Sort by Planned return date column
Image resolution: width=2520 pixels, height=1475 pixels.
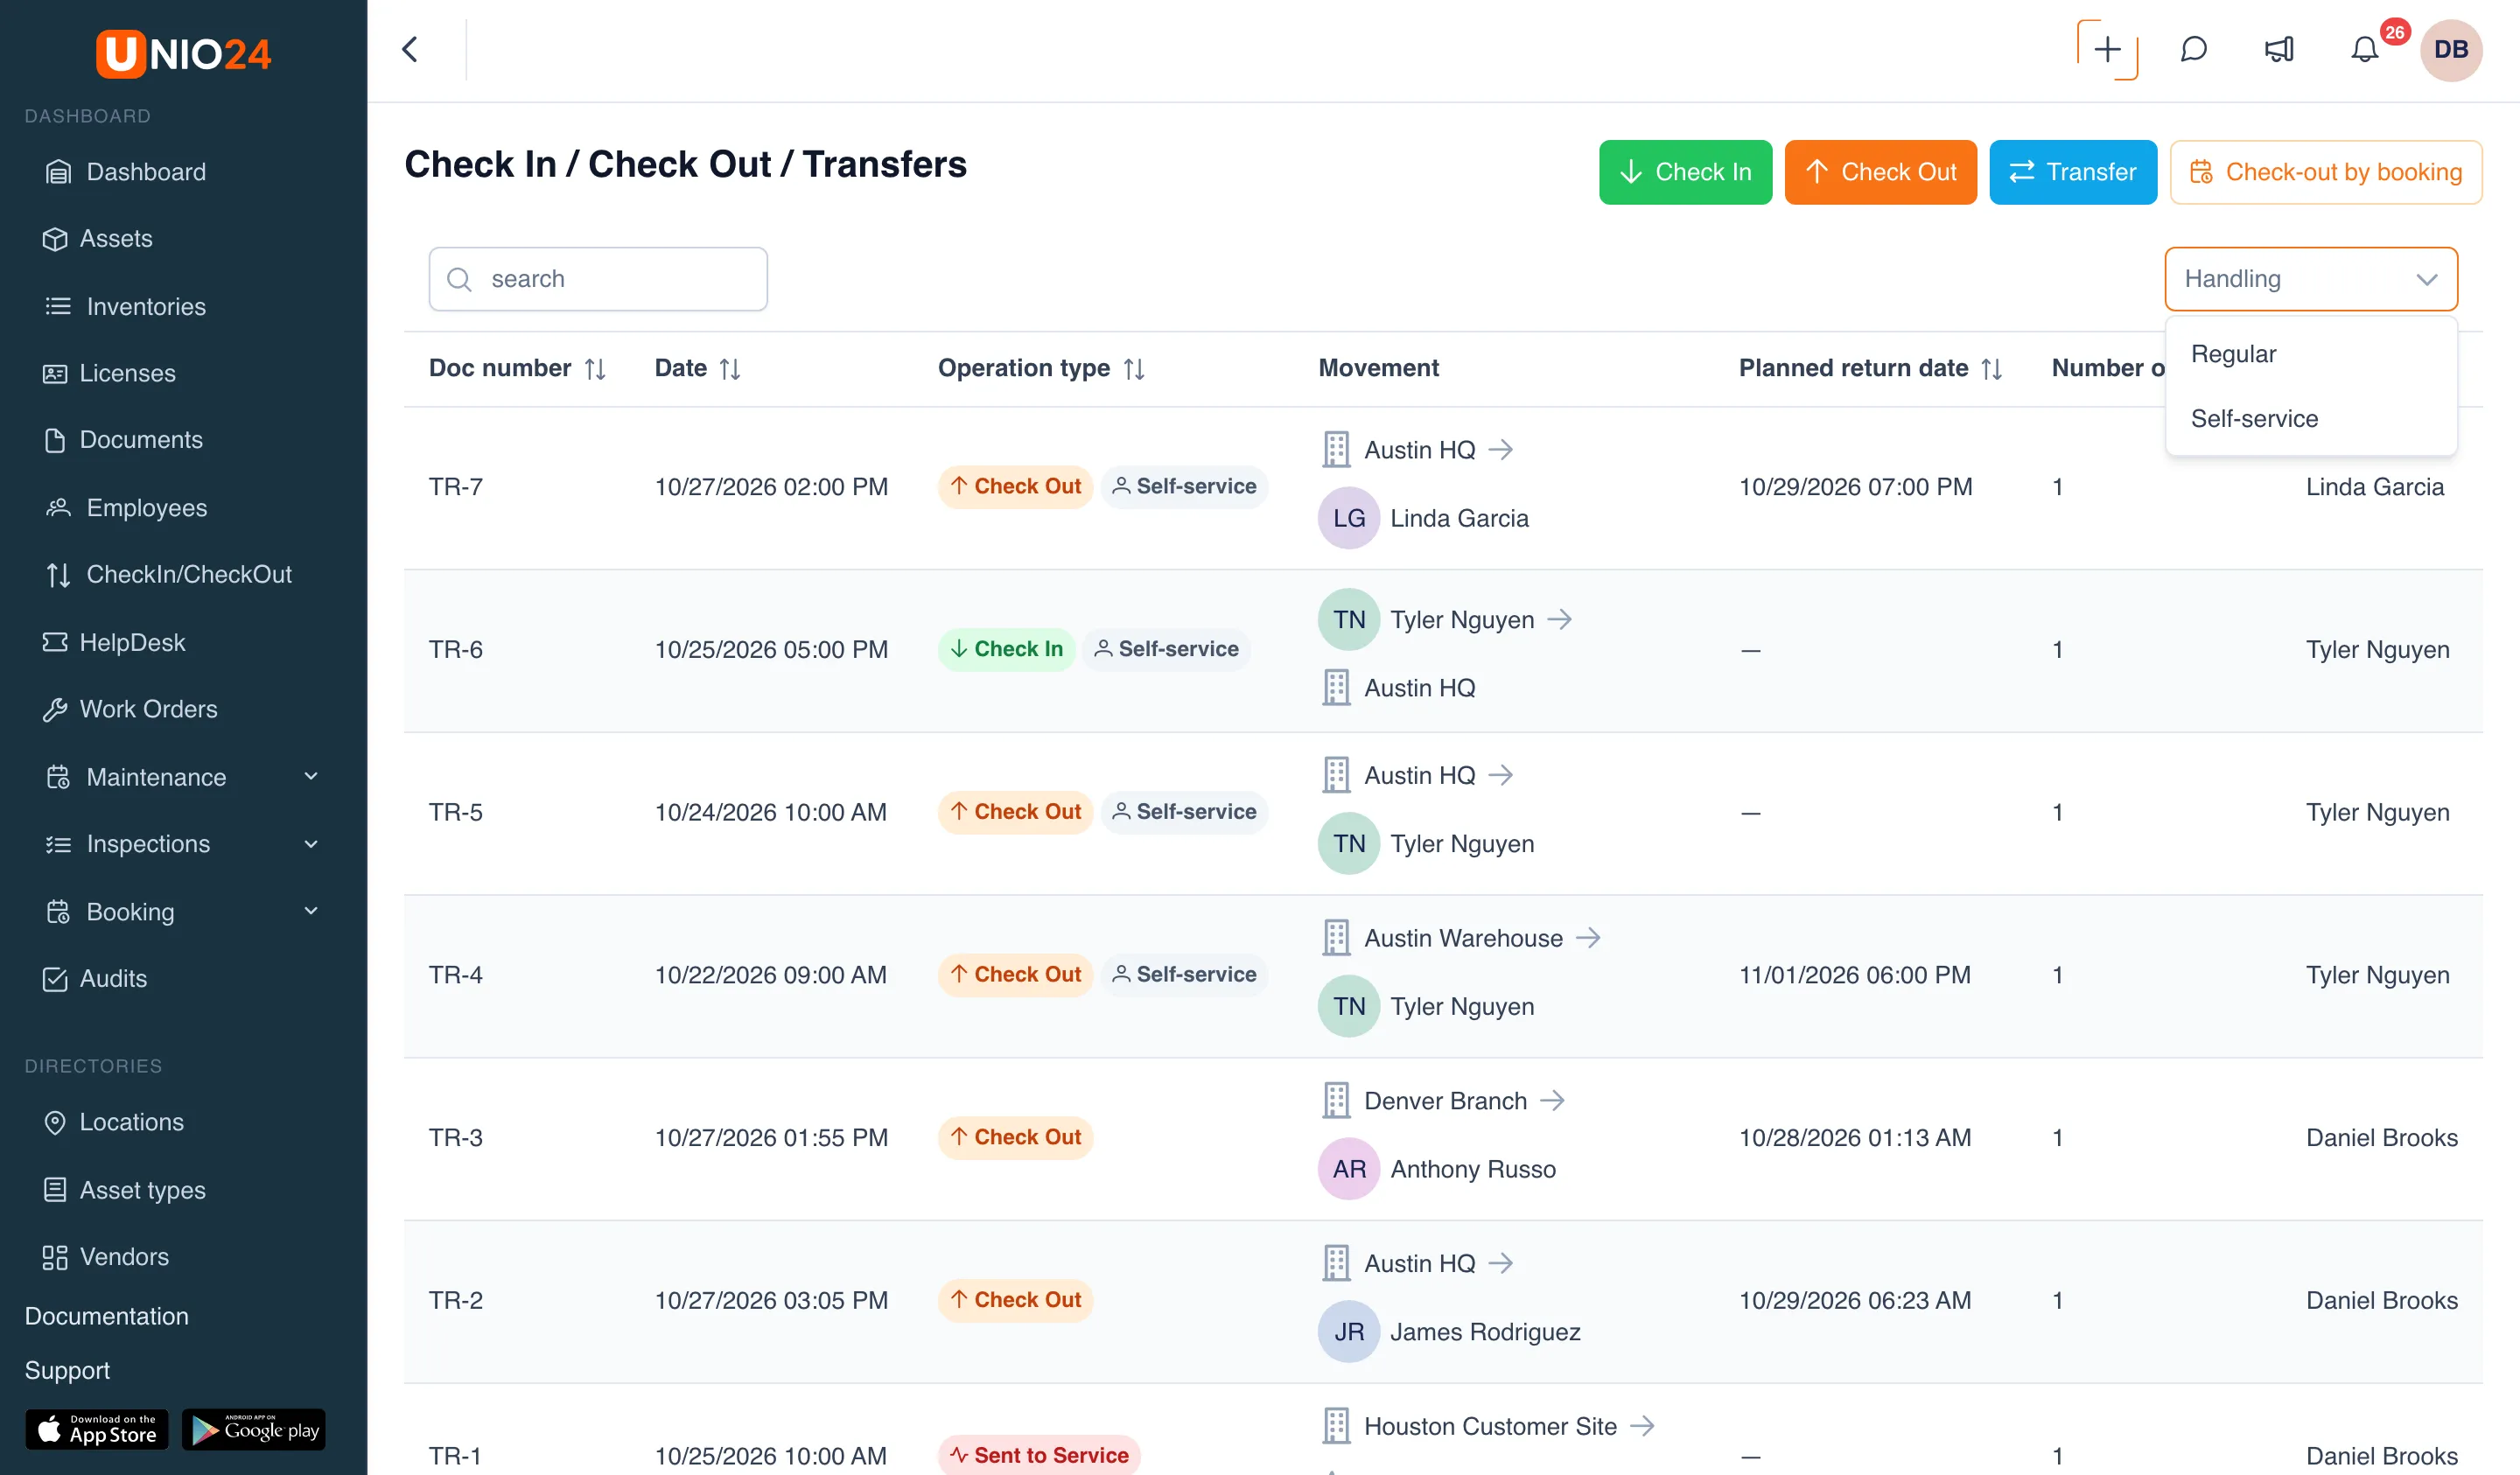(x=1992, y=368)
